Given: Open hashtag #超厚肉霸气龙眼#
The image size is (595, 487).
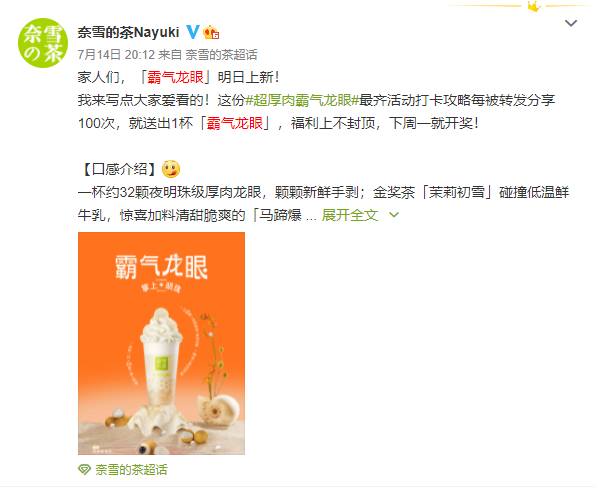Looking at the screenshot, I should tap(302, 100).
